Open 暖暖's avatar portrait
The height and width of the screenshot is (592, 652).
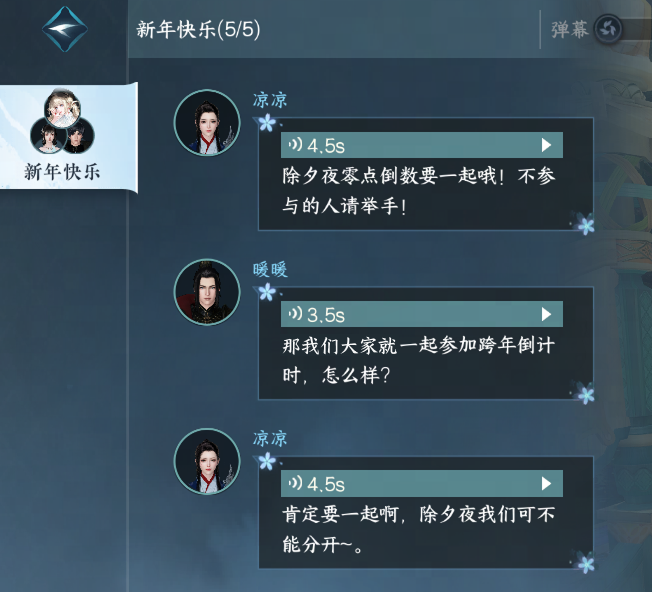click(207, 292)
